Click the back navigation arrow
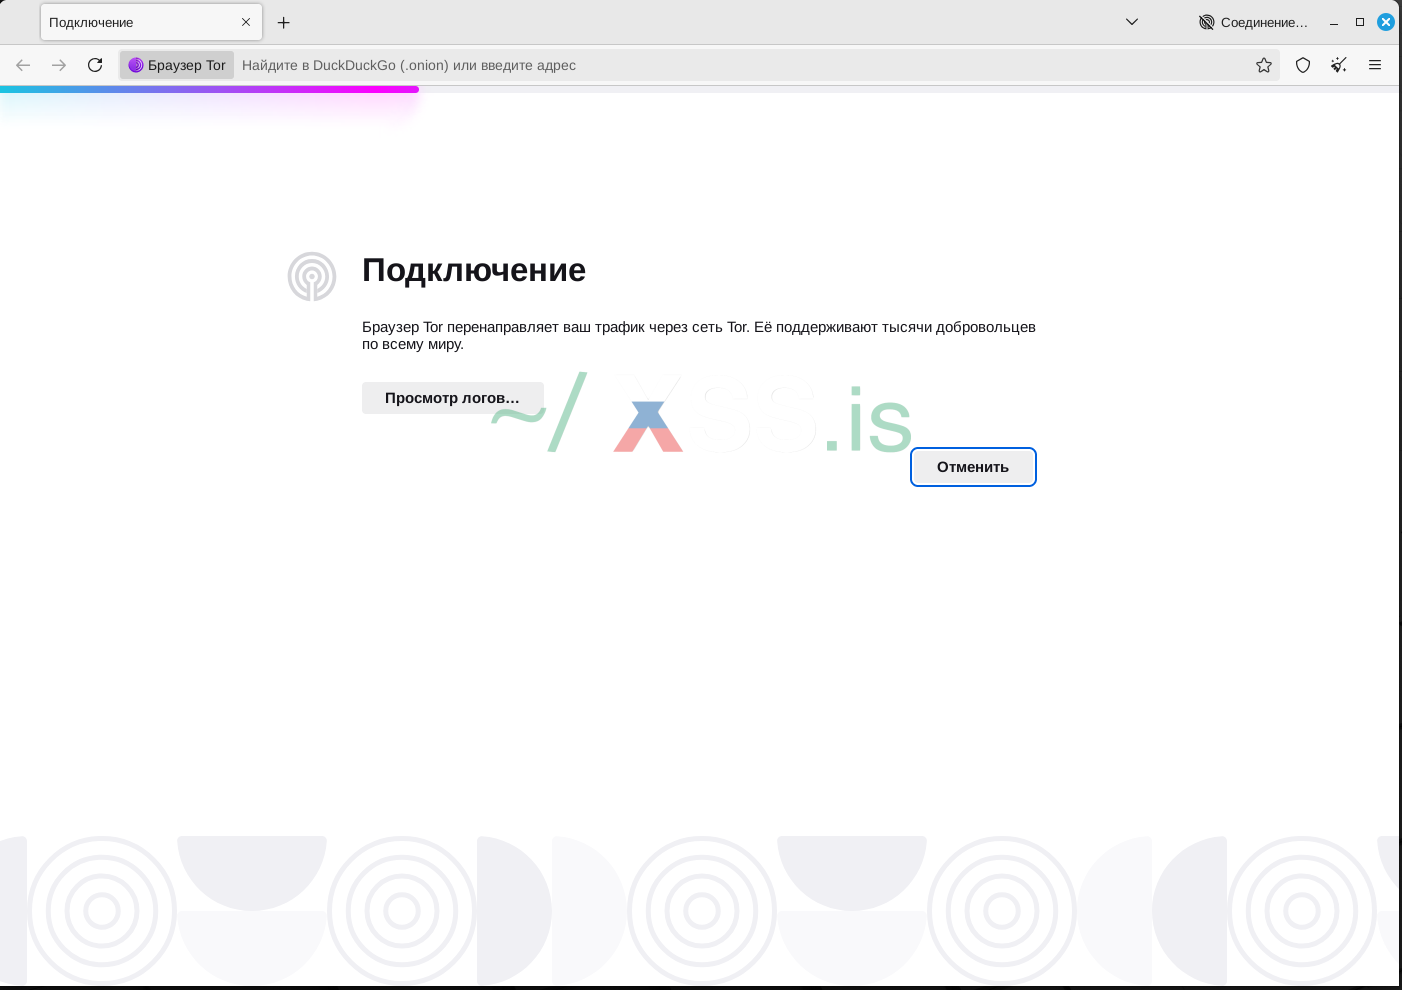1402x990 pixels. tap(23, 65)
